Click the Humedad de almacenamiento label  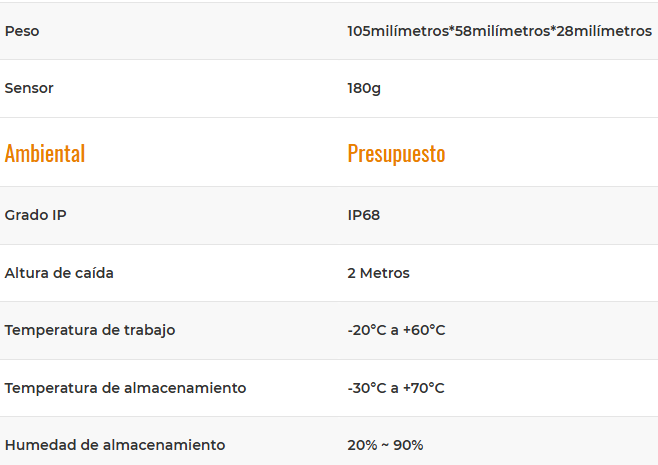115,445
